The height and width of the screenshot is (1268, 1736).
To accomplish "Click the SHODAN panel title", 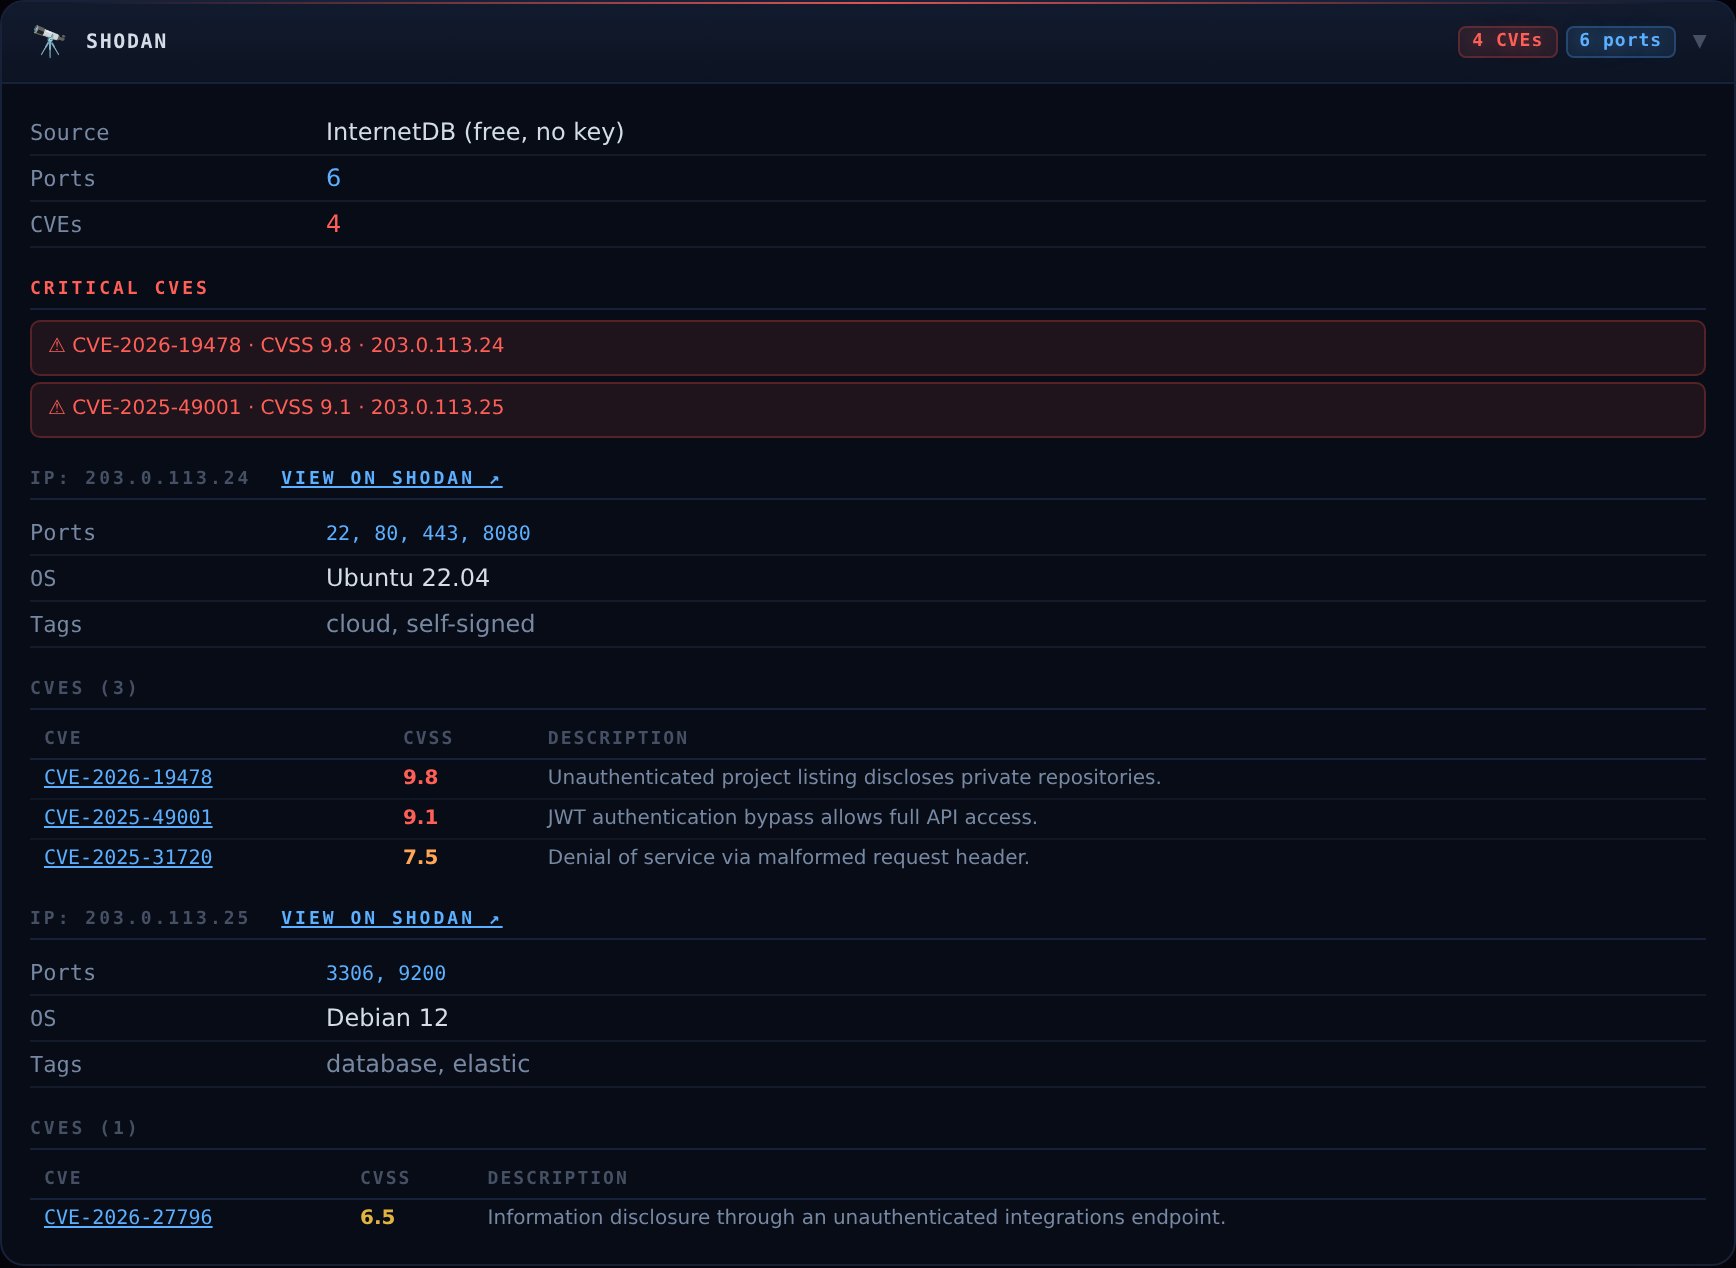I will (x=126, y=41).
